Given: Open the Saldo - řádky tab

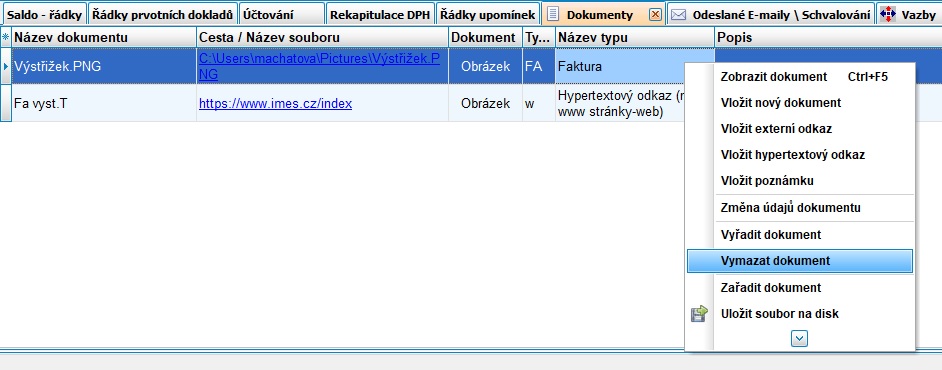Looking at the screenshot, I should 44,15.
